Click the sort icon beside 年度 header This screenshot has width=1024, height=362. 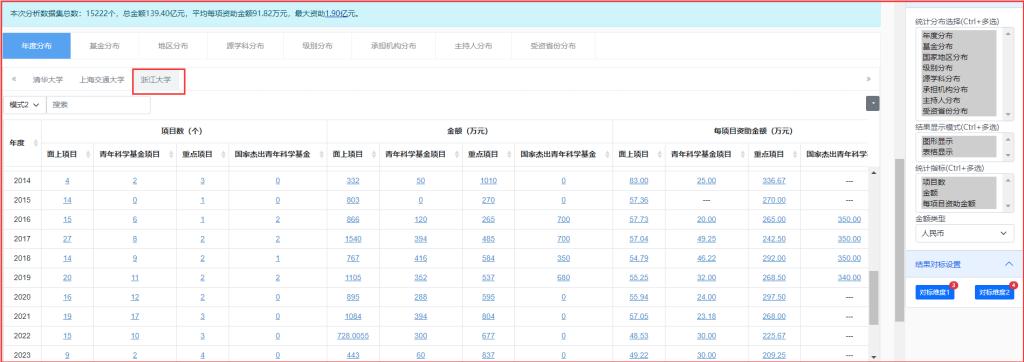coord(35,142)
